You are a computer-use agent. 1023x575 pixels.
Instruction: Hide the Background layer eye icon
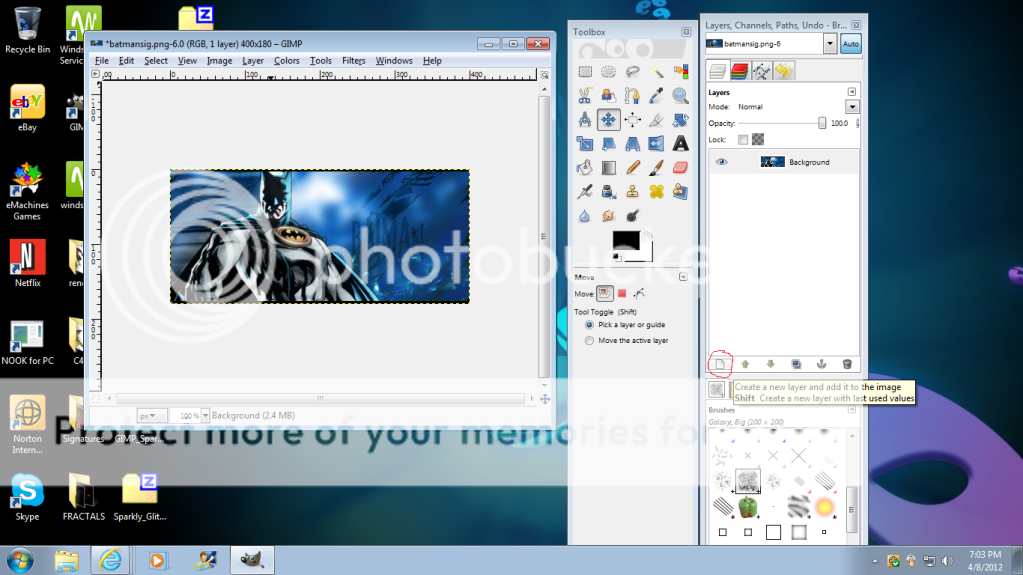(721, 162)
